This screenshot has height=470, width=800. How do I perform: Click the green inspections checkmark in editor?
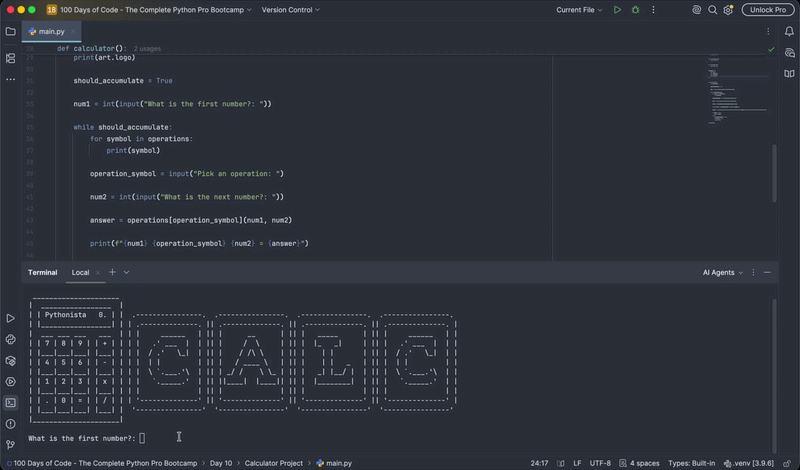(771, 50)
